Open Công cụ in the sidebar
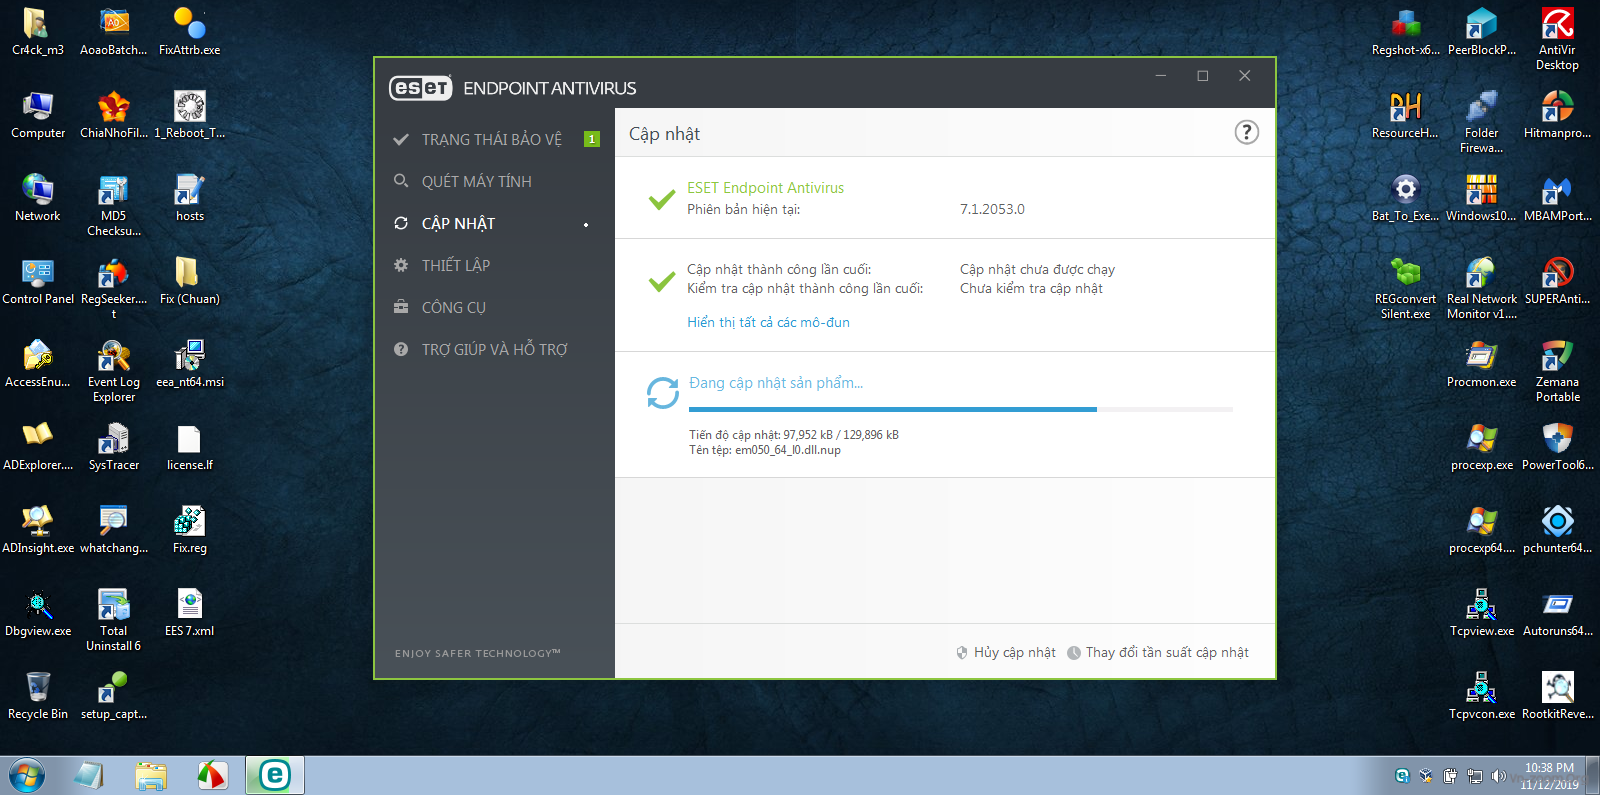Viewport: 1600px width, 795px height. [453, 307]
